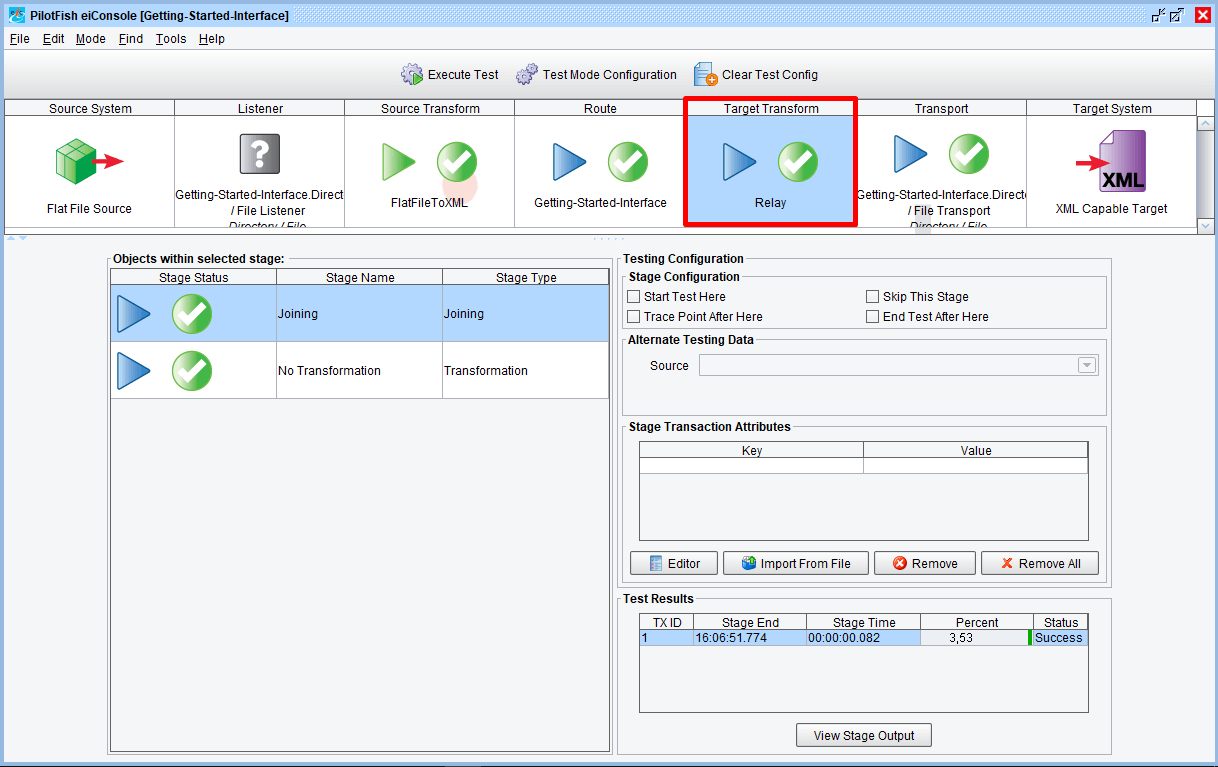Viewport: 1218px width, 767px height.
Task: Select stage time 00:00:00.082 cell
Action: coord(863,638)
